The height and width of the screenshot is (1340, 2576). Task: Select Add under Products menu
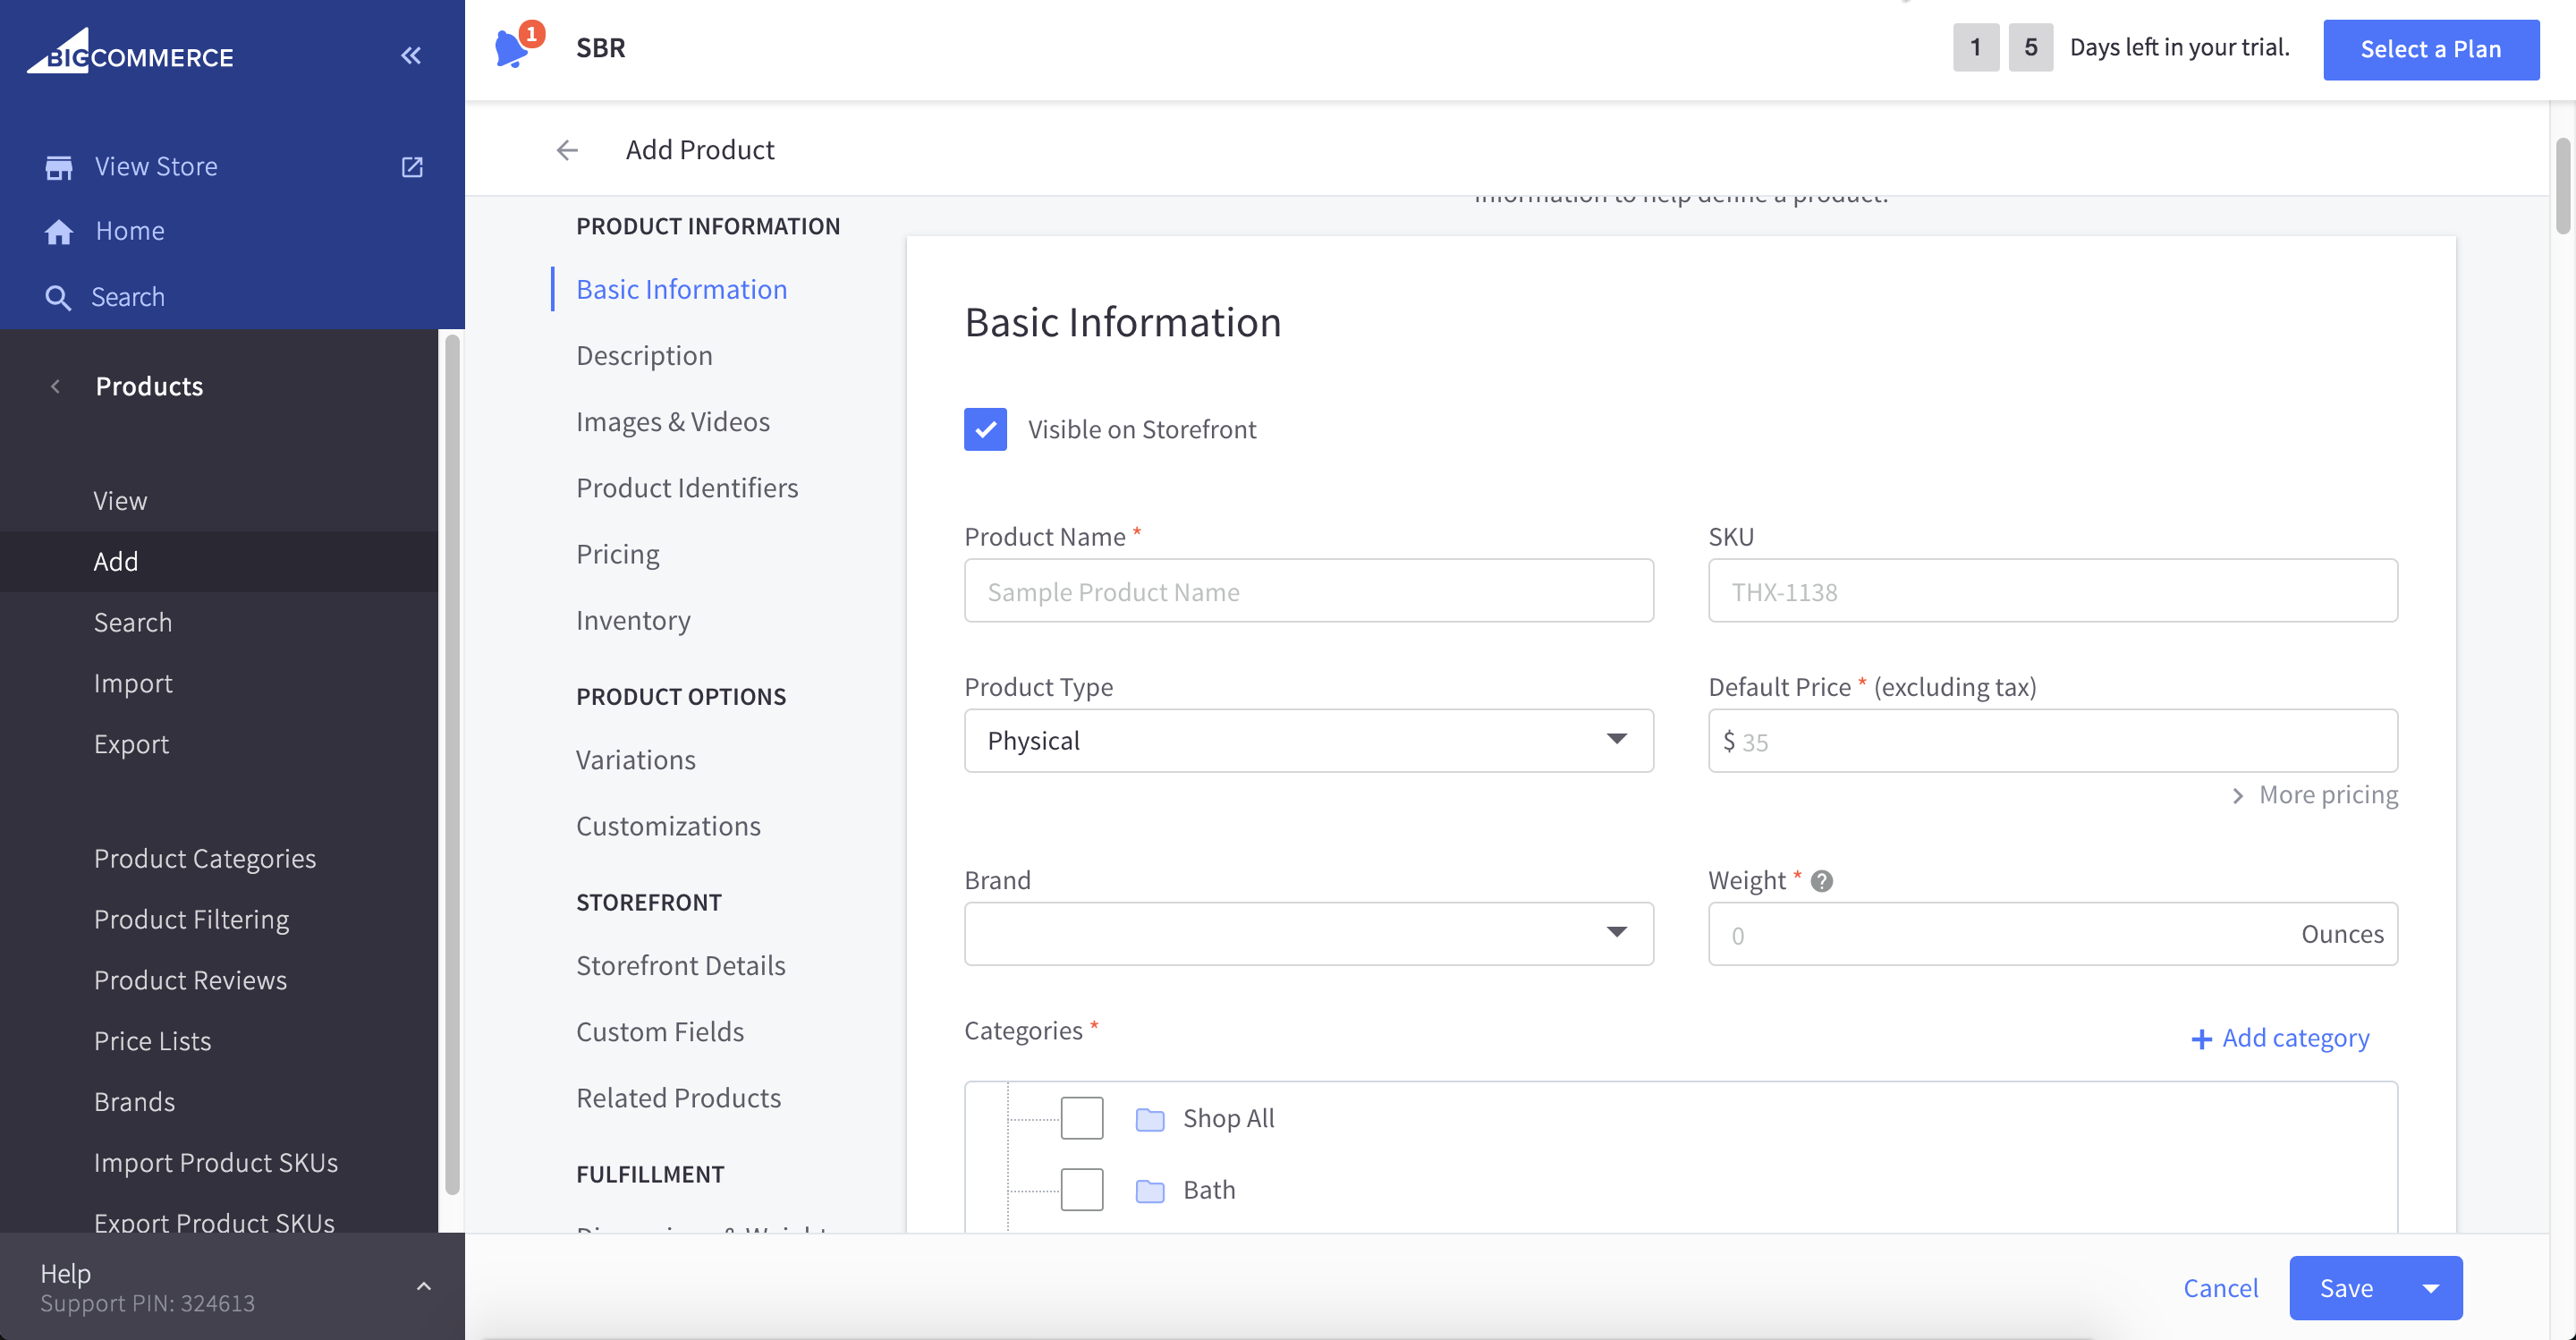click(219, 561)
